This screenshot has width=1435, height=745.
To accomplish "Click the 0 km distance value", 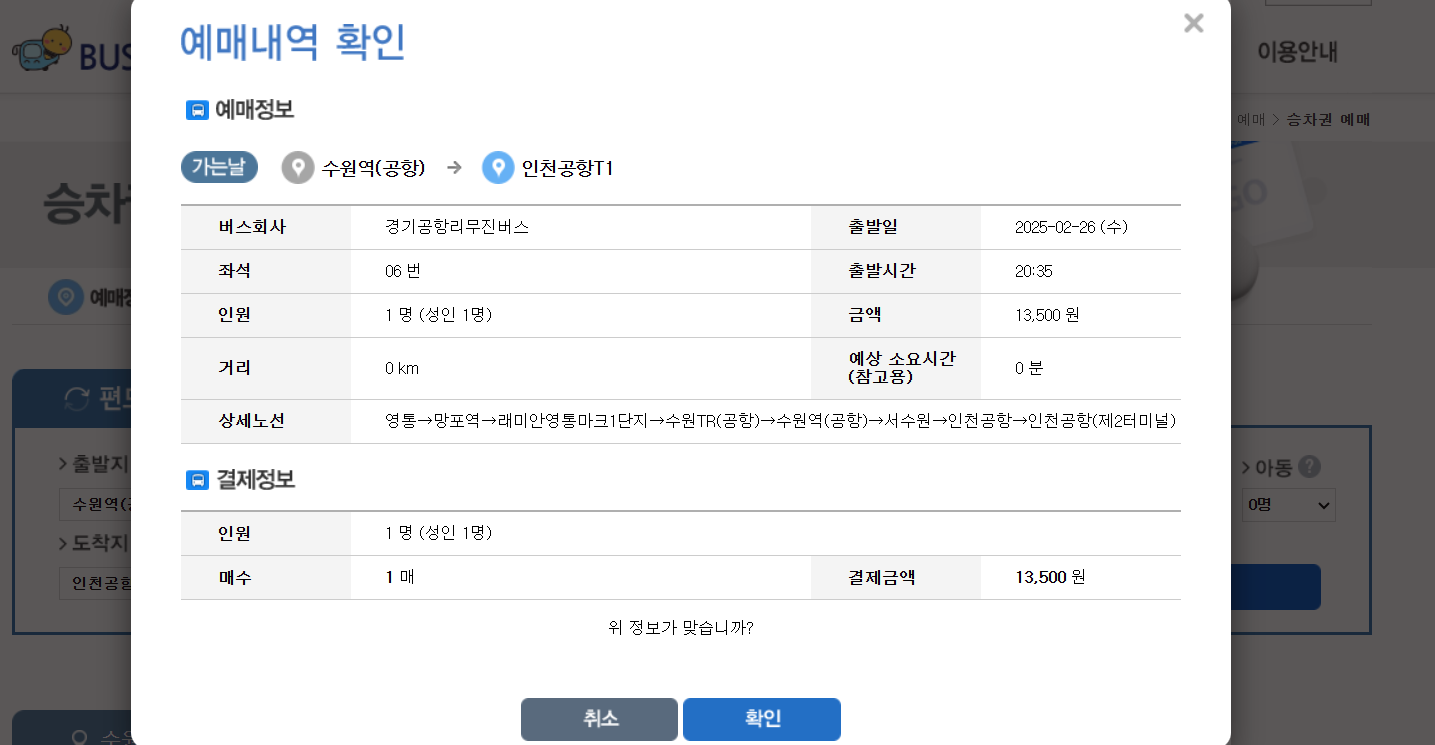I will (x=402, y=368).
